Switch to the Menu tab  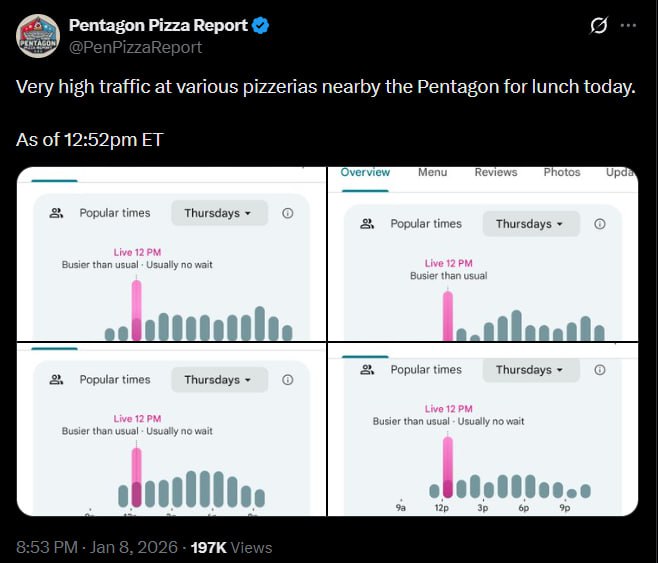(x=432, y=172)
